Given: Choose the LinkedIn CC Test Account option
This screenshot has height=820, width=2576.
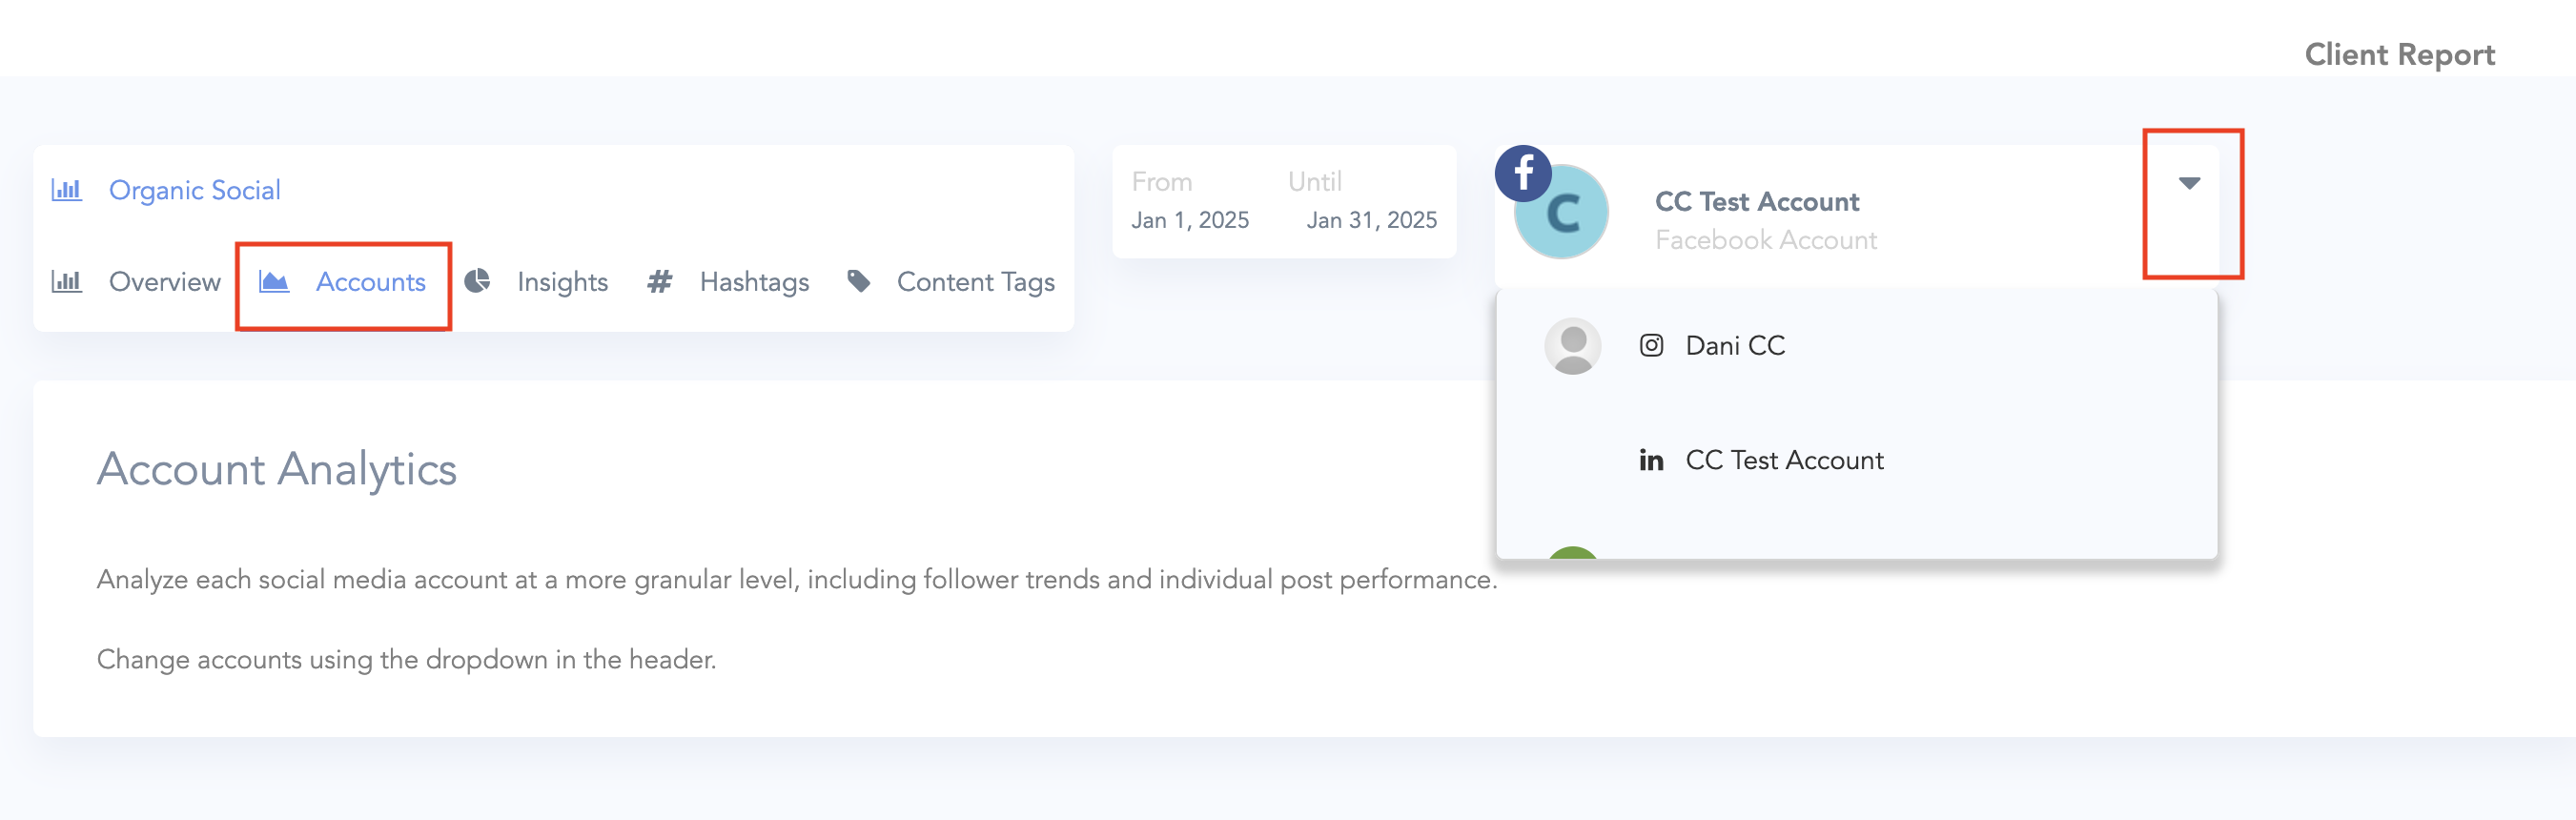Looking at the screenshot, I should [1784, 460].
